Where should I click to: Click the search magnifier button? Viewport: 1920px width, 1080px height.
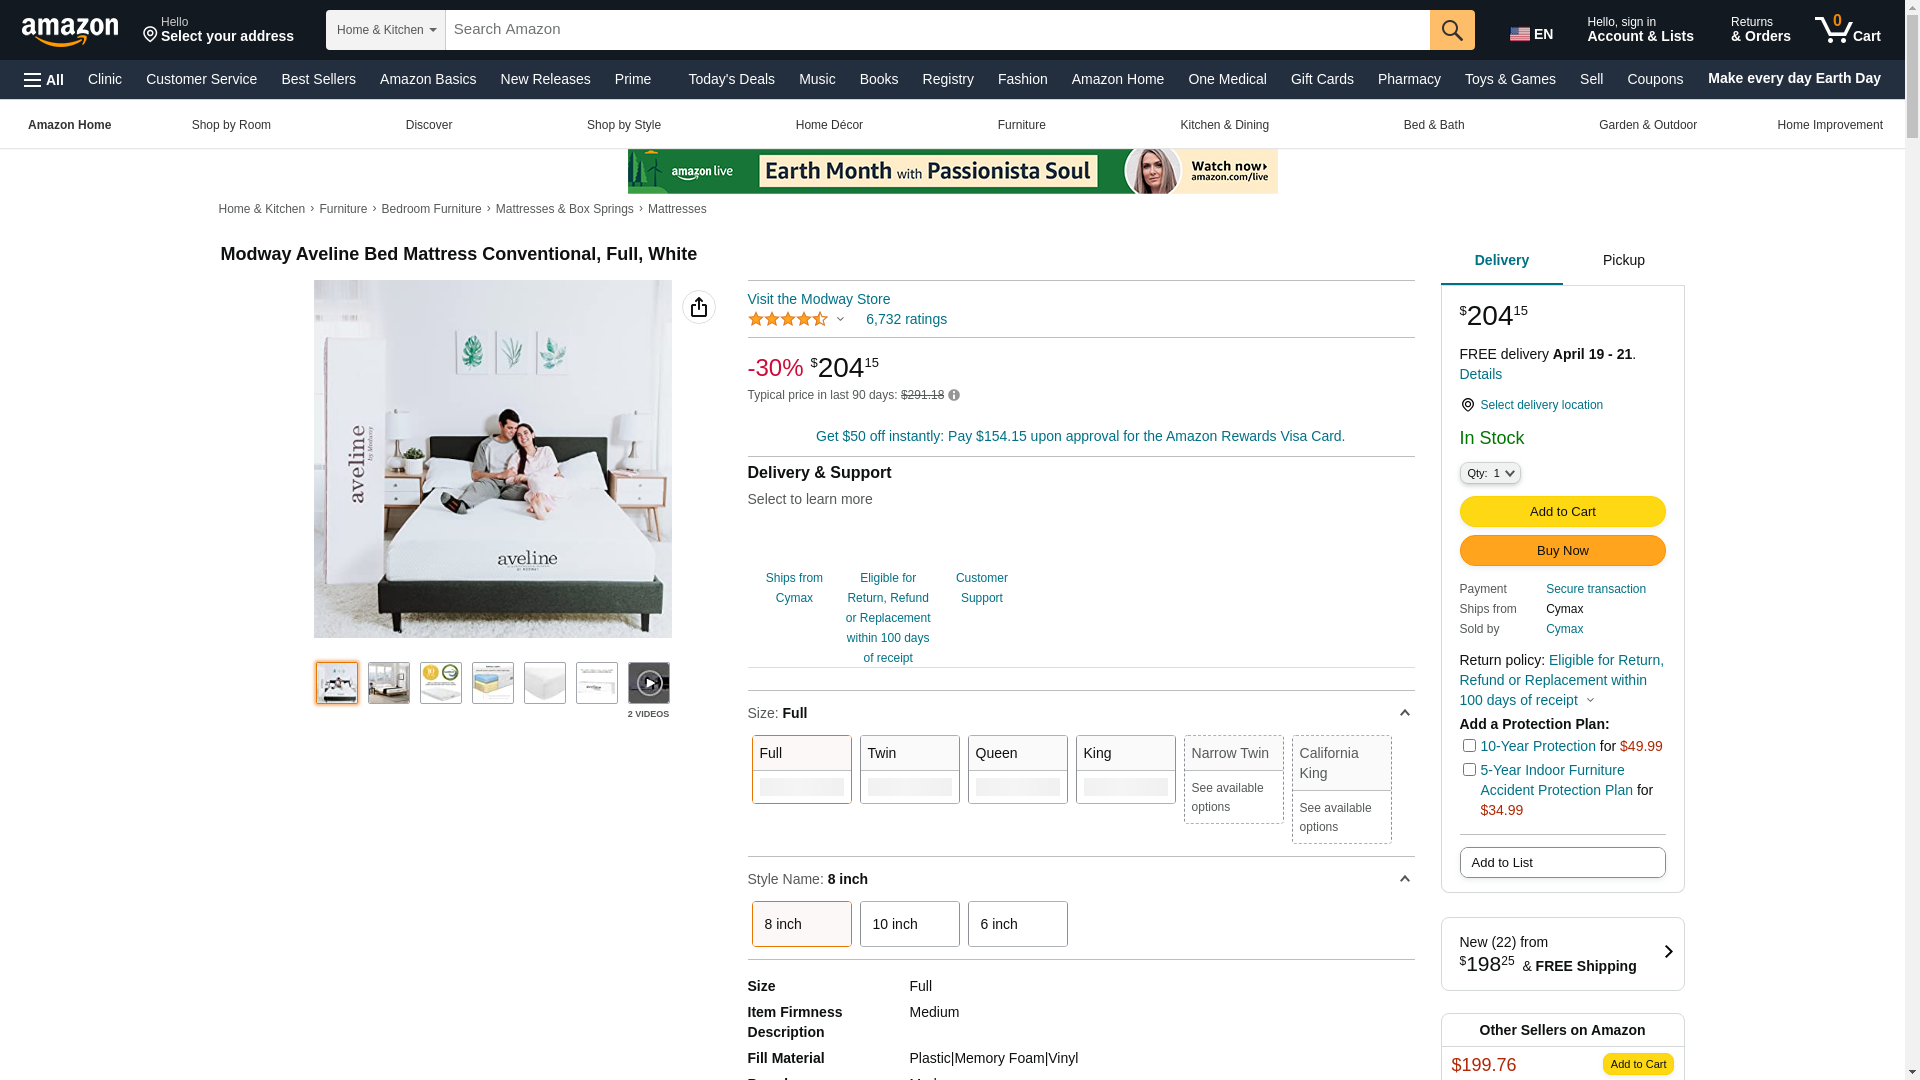click(x=1451, y=30)
